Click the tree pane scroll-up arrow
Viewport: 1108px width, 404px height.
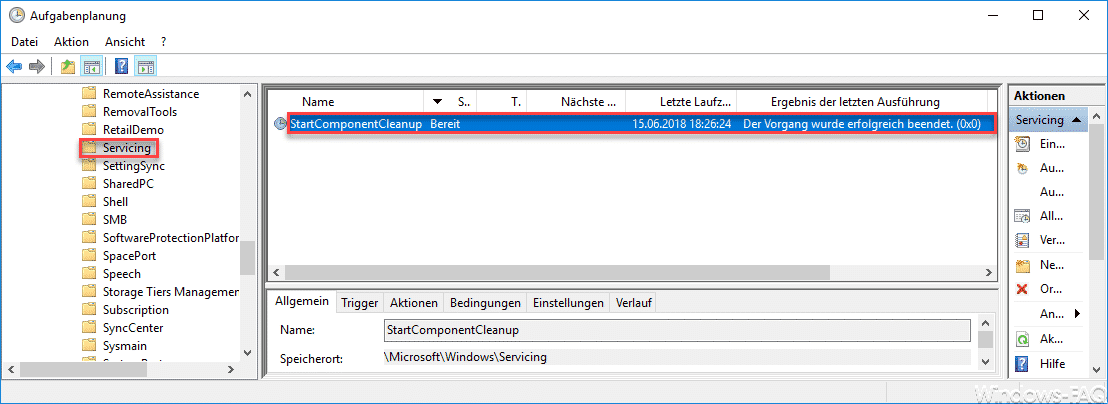click(247, 94)
